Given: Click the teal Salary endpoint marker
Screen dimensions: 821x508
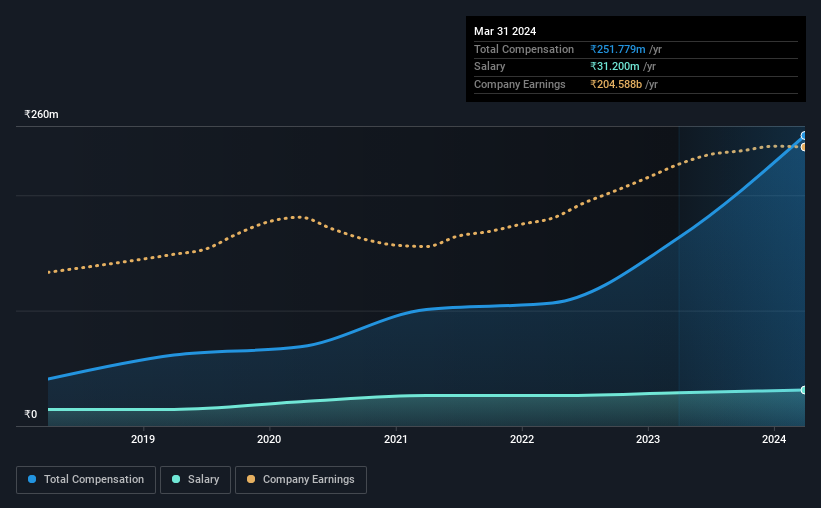Looking at the screenshot, I should click(803, 390).
